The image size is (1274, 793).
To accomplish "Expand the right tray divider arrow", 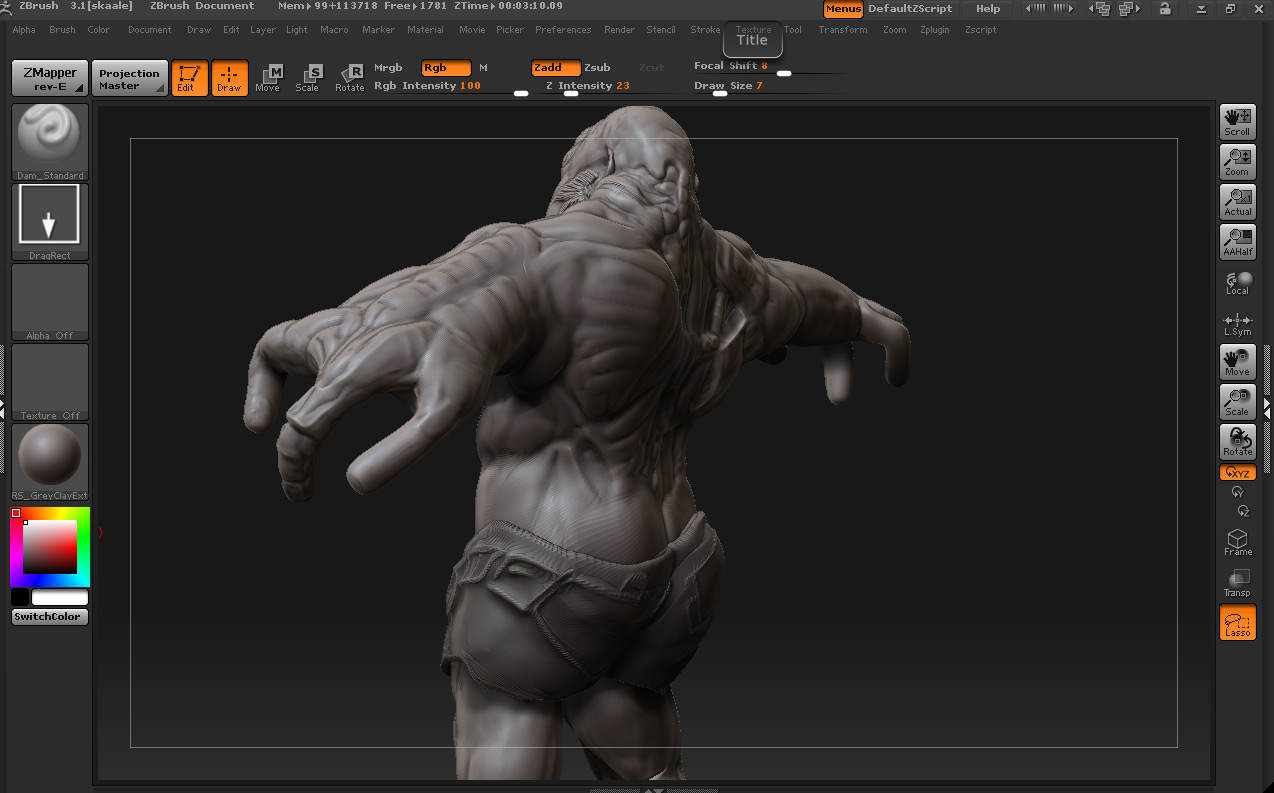I will tap(1269, 408).
